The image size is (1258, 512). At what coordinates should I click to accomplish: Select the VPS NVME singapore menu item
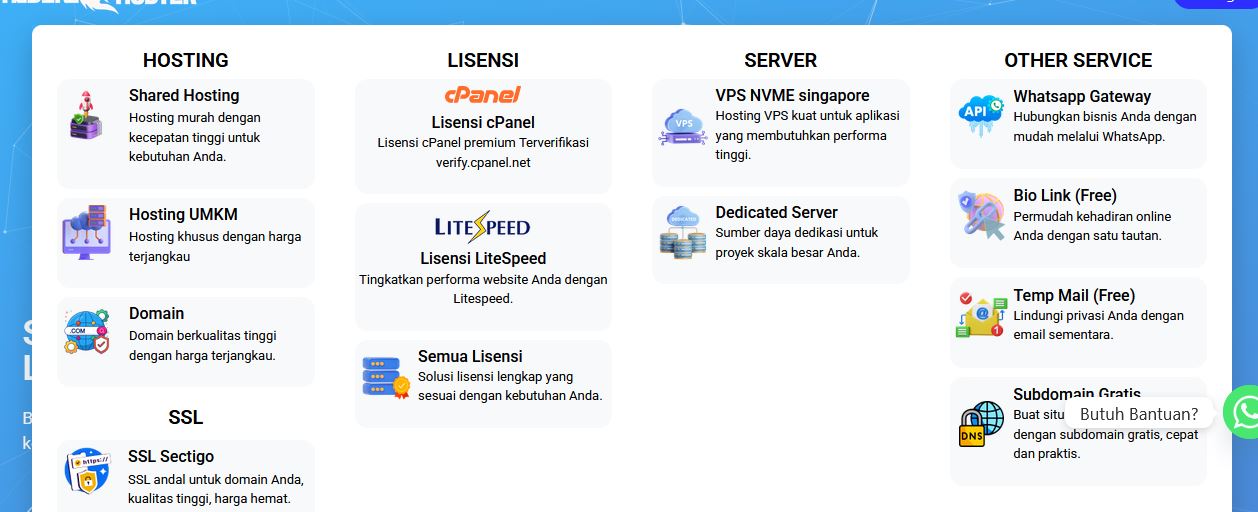pyautogui.click(x=792, y=95)
